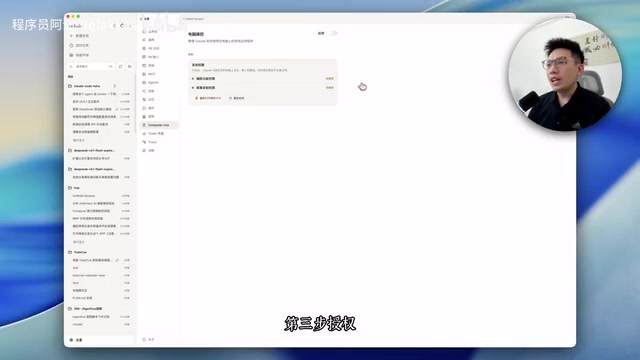Click folder icon beside the search field
Screen dimensions: 640x360
pos(129,66)
